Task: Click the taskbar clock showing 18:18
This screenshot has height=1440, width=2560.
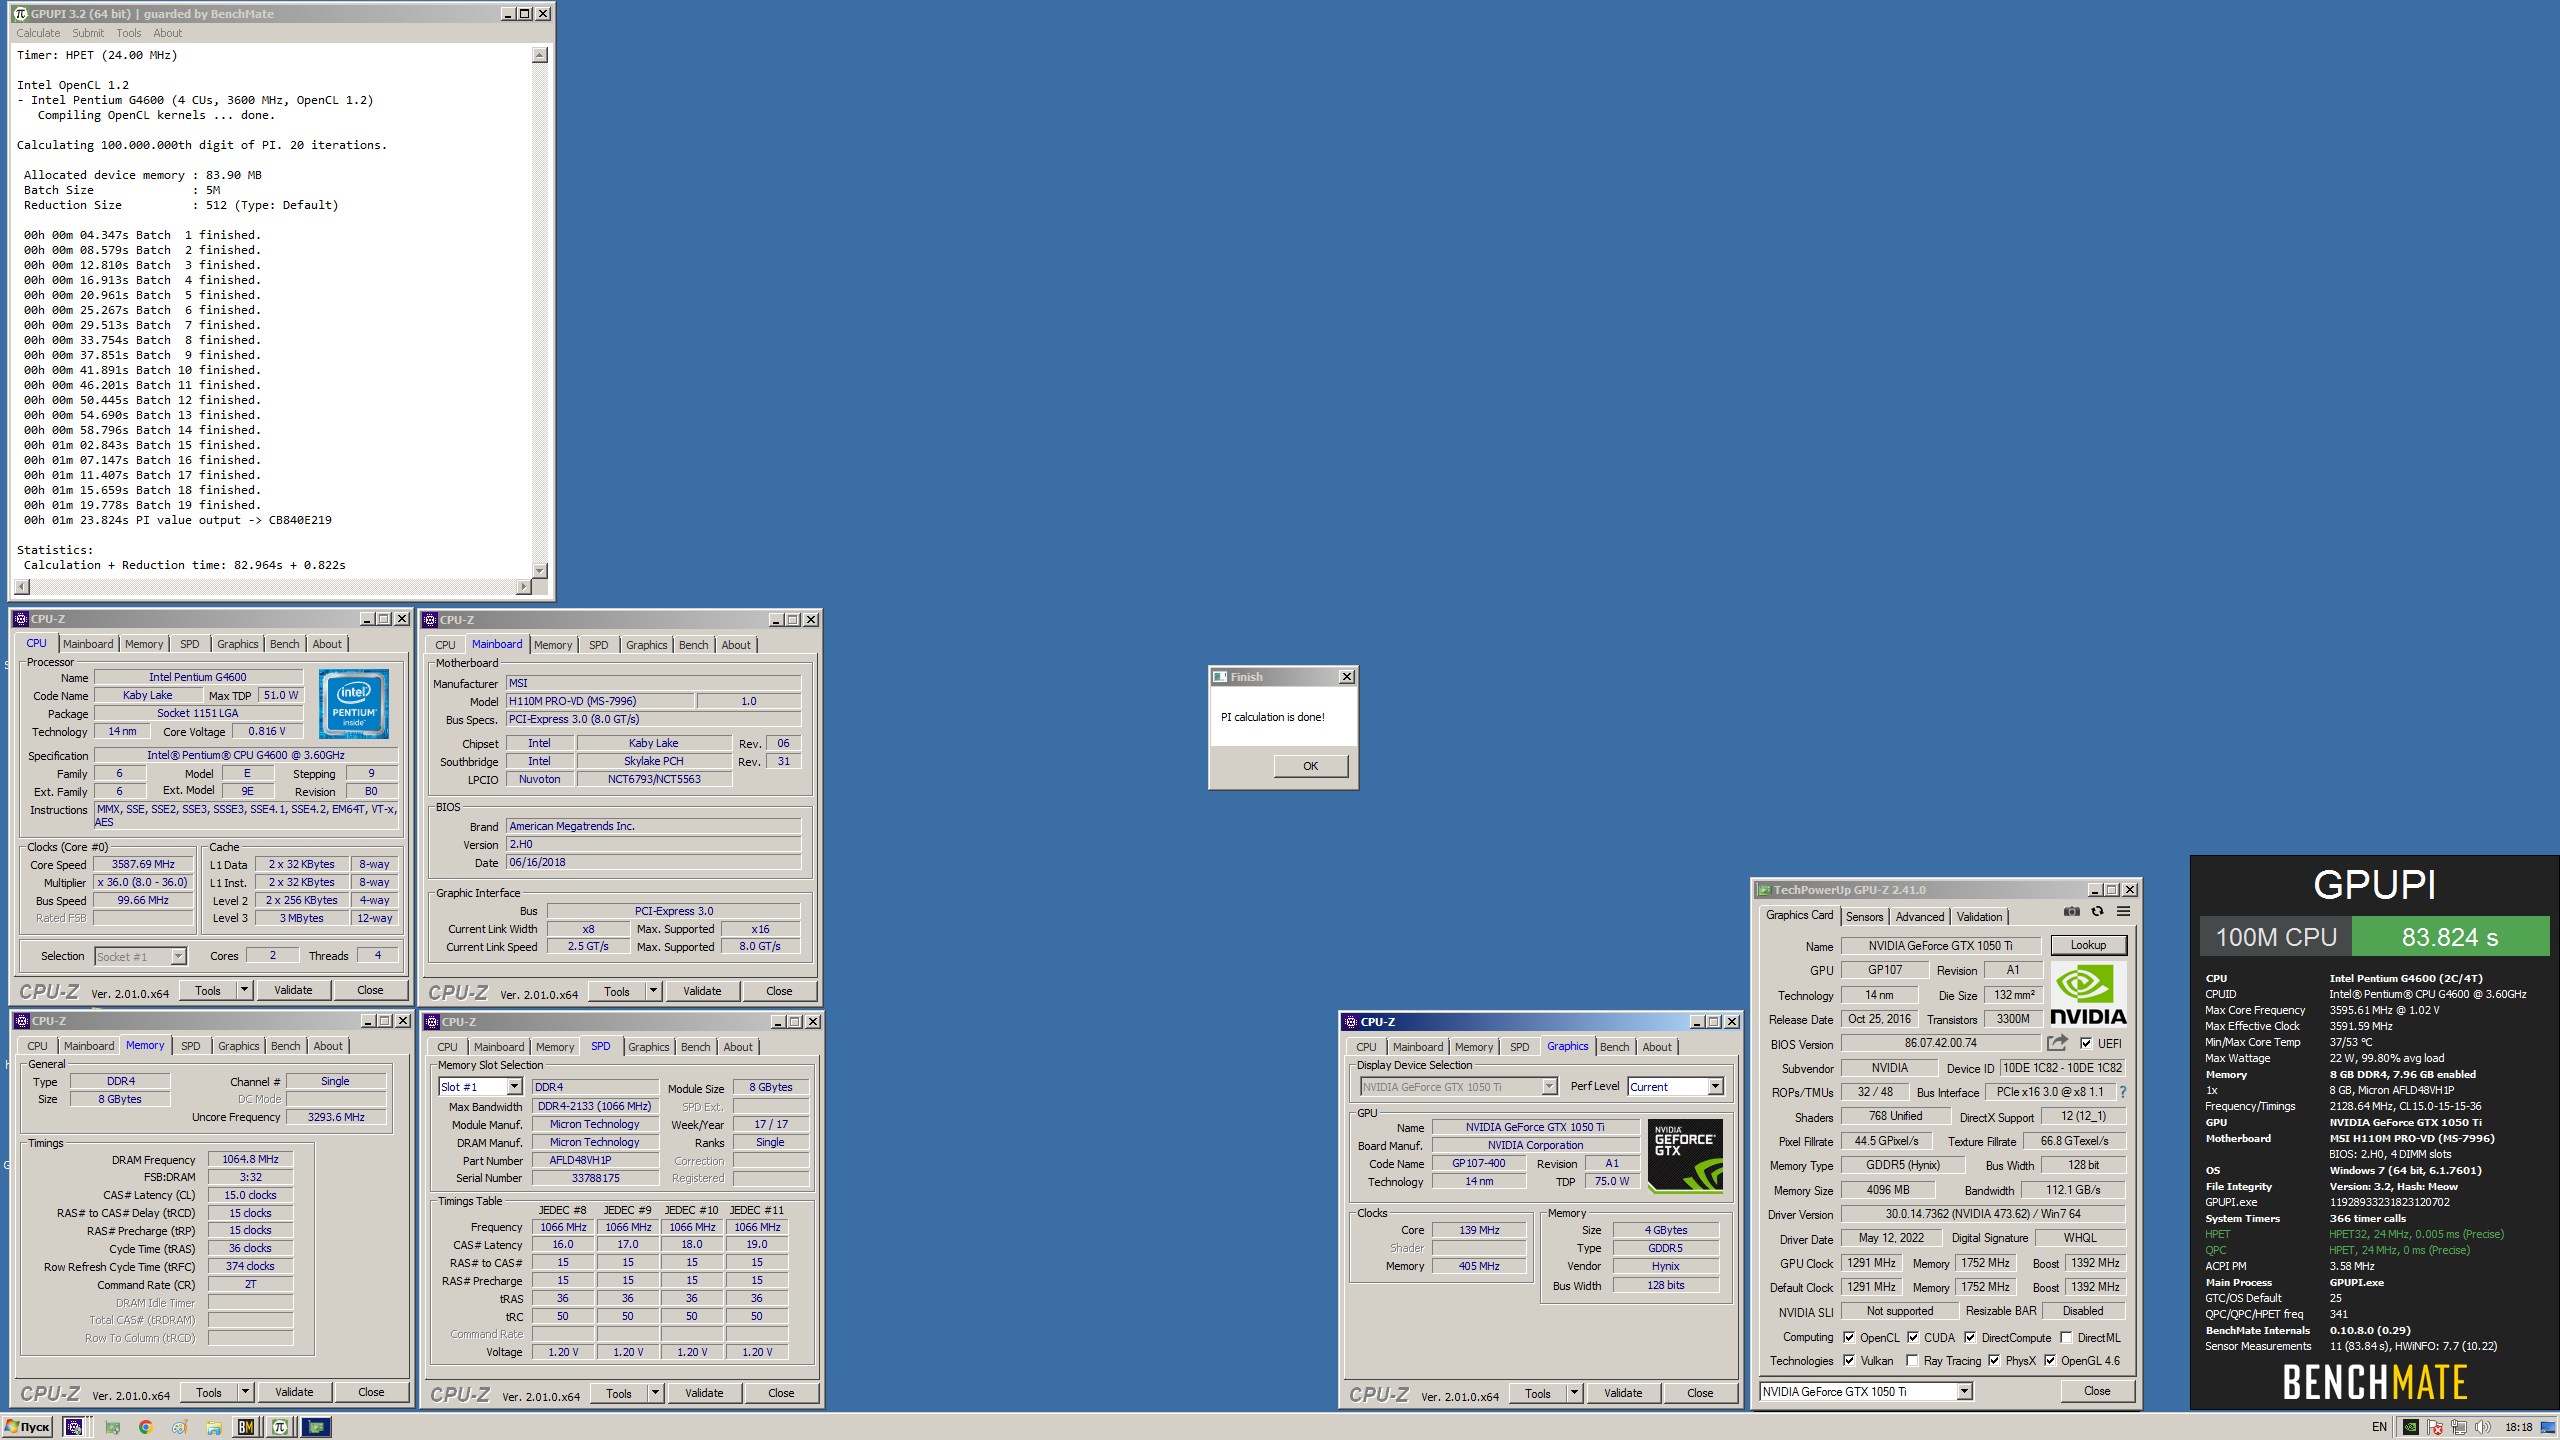Action: (2518, 1427)
